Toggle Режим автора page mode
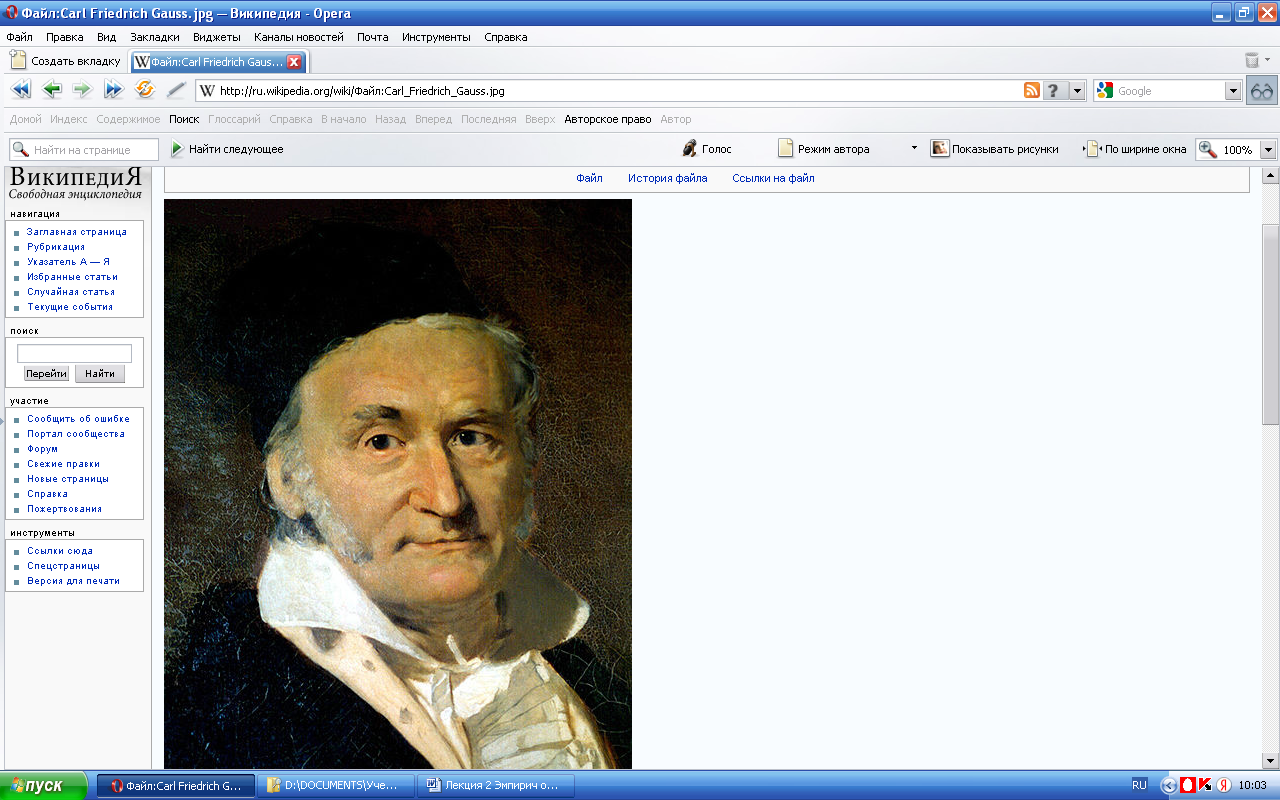This screenshot has width=1280, height=800. coord(824,149)
